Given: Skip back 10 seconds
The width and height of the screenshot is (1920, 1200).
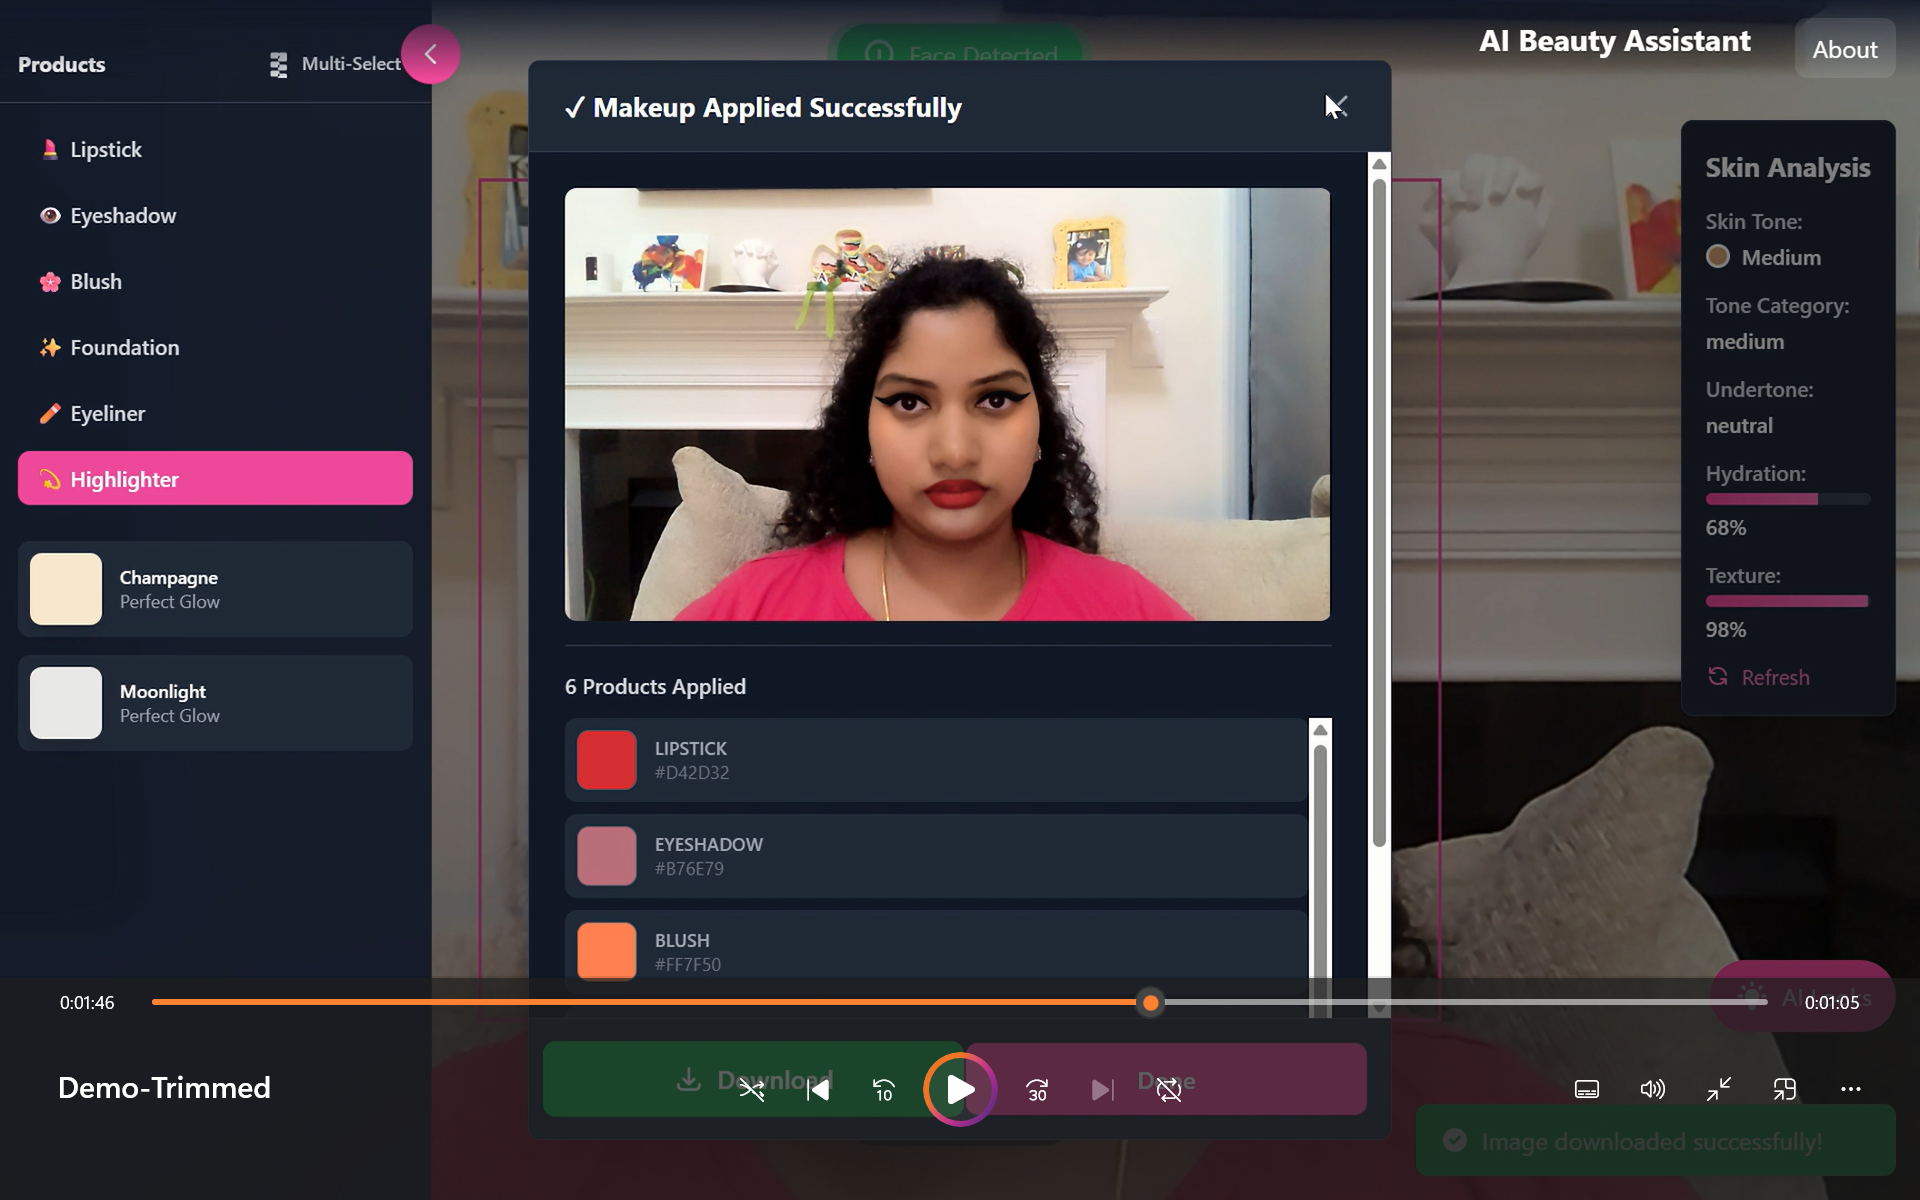Looking at the screenshot, I should [884, 1090].
